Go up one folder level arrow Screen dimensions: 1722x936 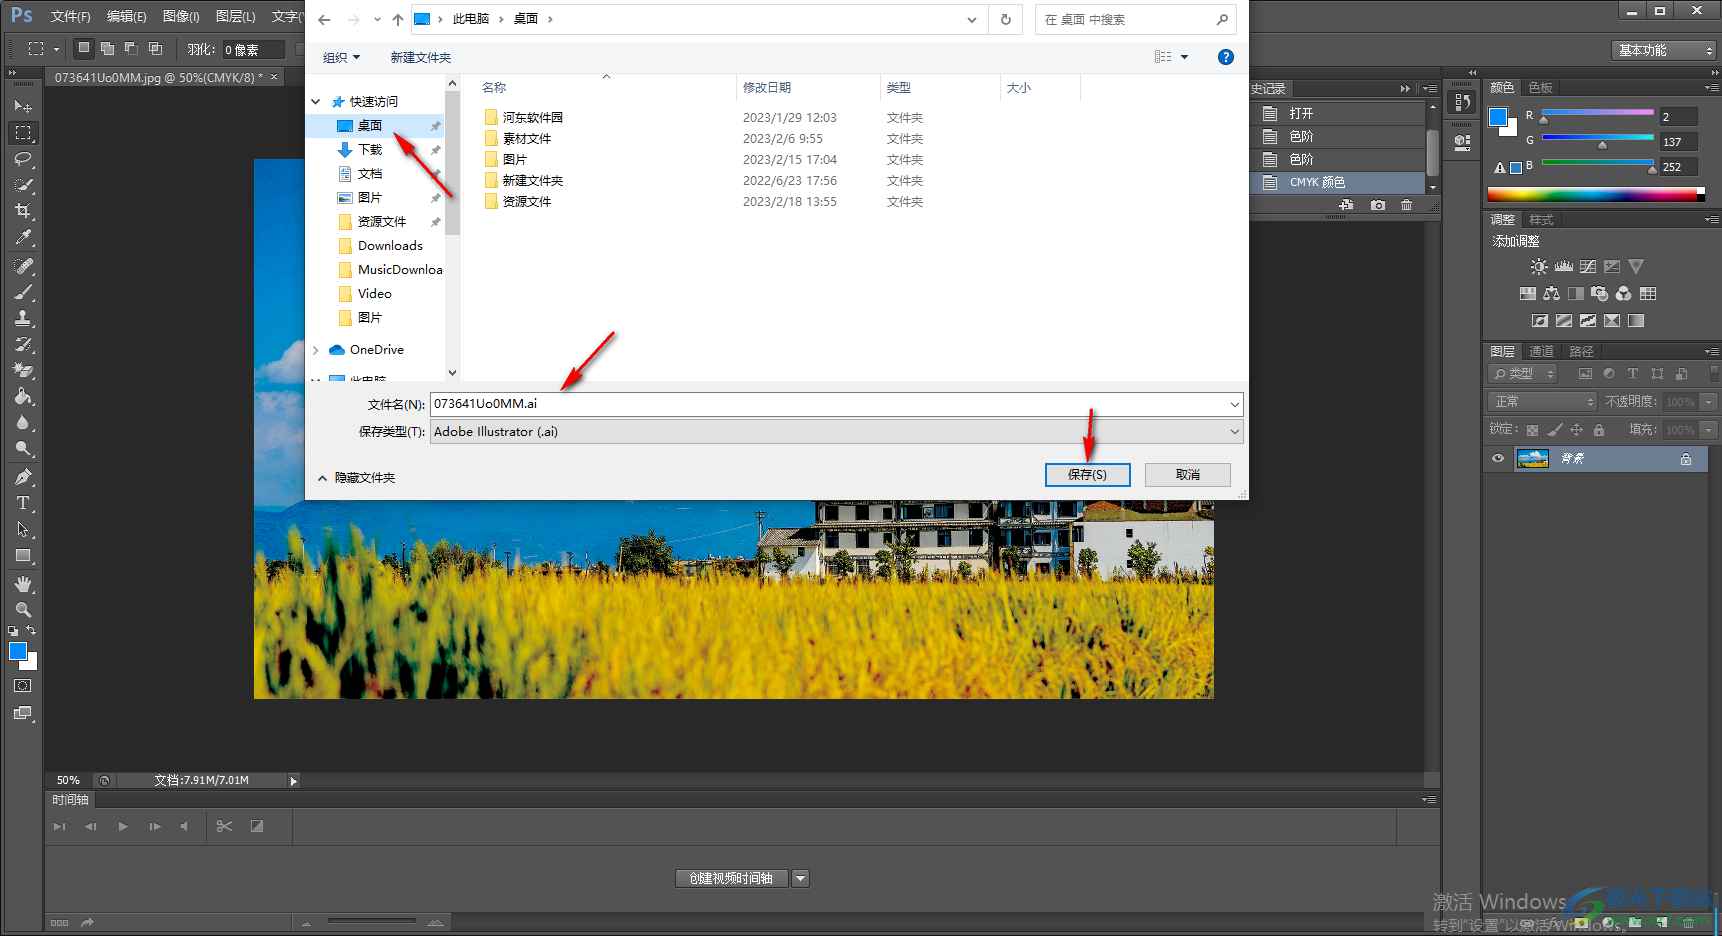pos(398,19)
